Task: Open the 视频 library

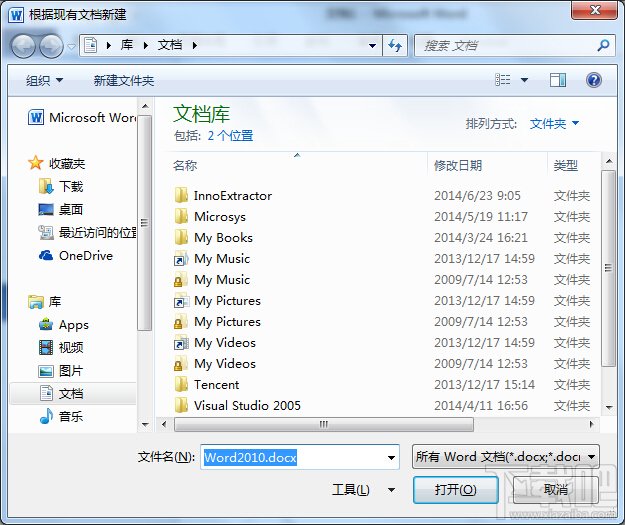Action: pos(61,348)
